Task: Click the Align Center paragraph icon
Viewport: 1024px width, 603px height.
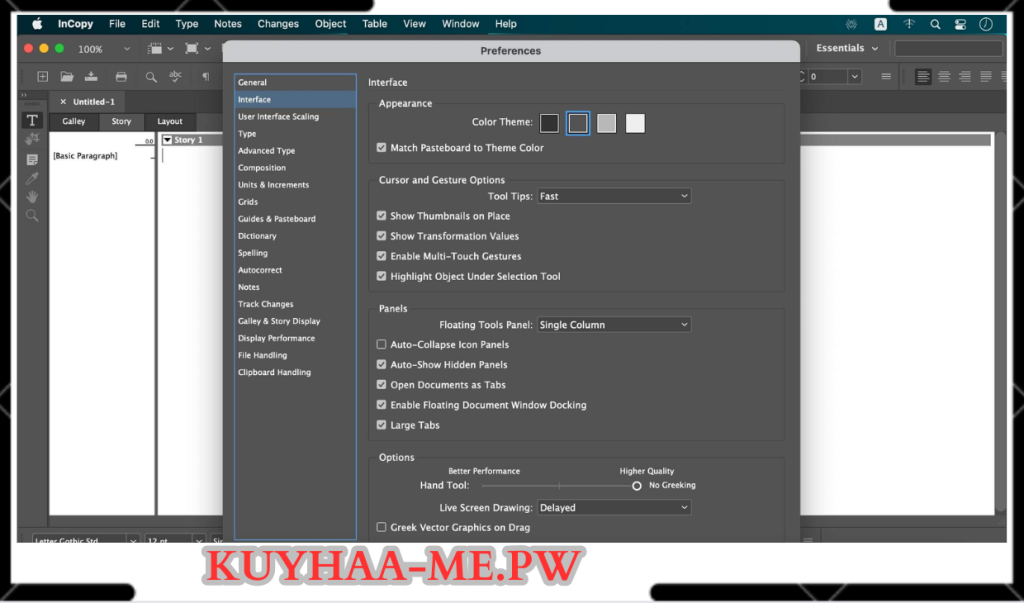Action: click(944, 77)
